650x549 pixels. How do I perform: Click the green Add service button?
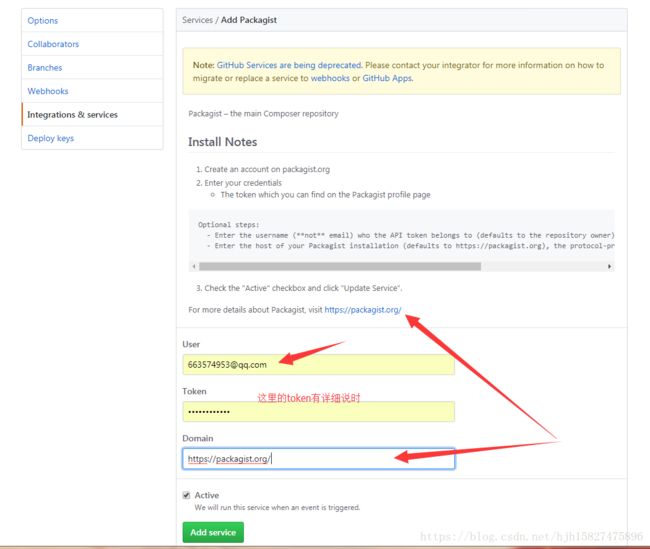[213, 532]
